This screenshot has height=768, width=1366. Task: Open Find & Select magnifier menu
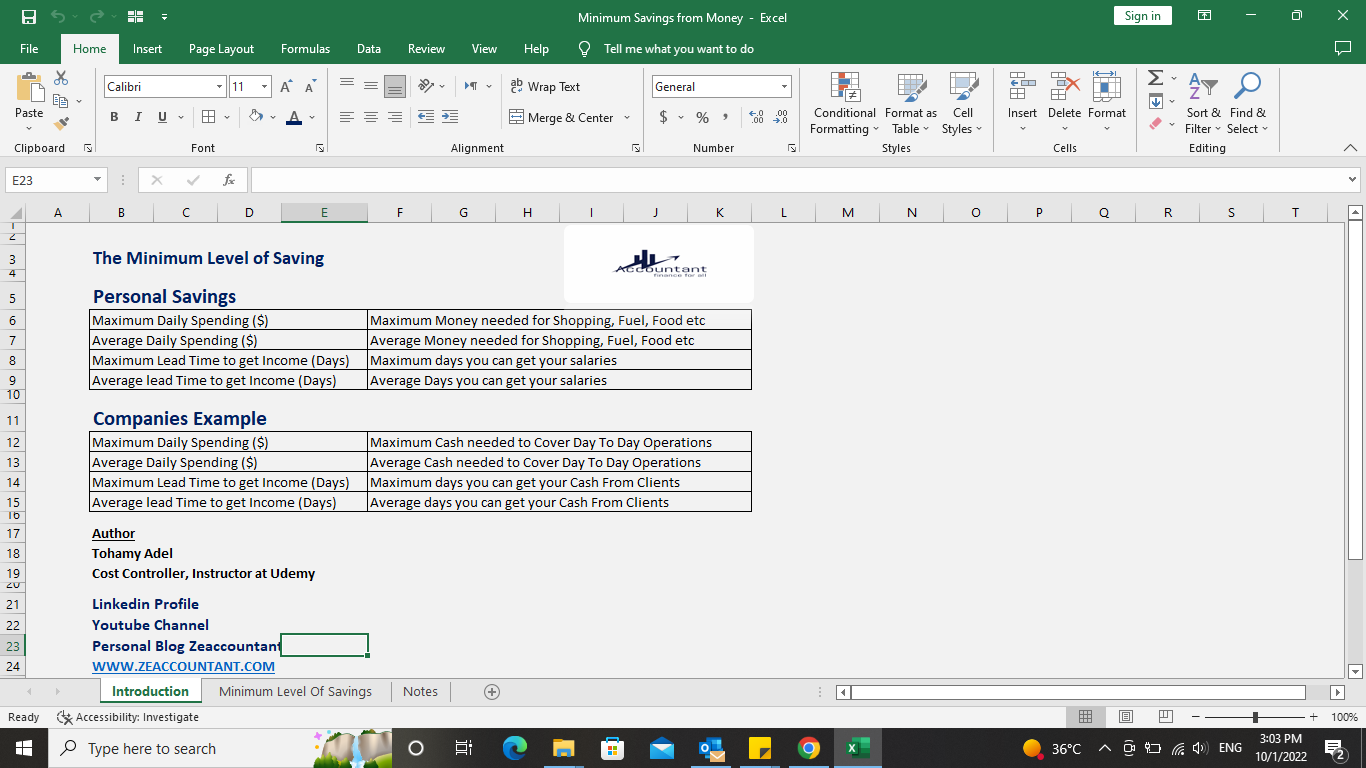[x=1248, y=103]
